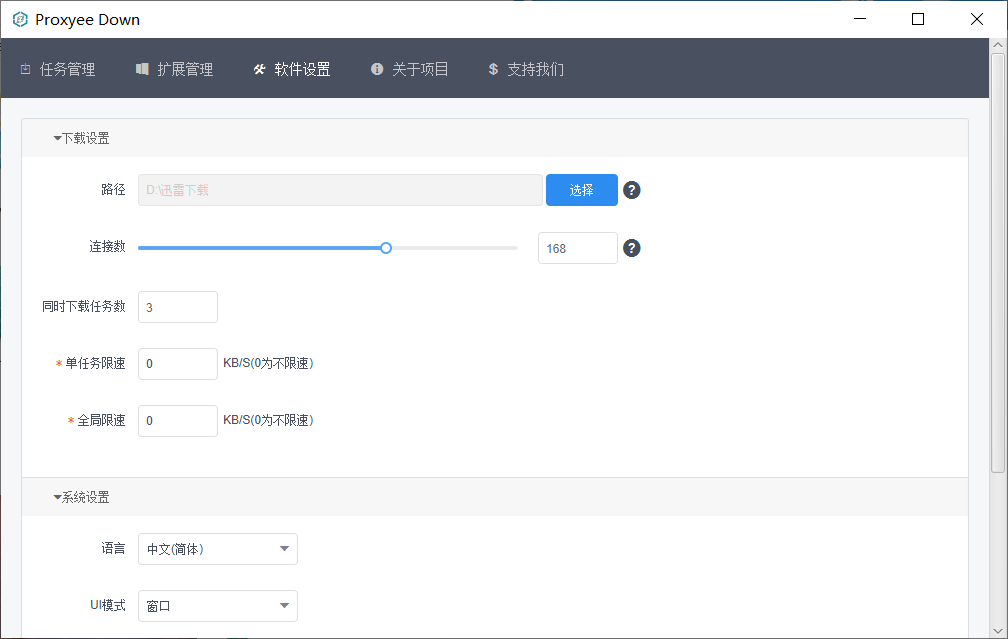The image size is (1008, 639).
Task: Open the 关于项目 tab
Action: click(x=419, y=69)
